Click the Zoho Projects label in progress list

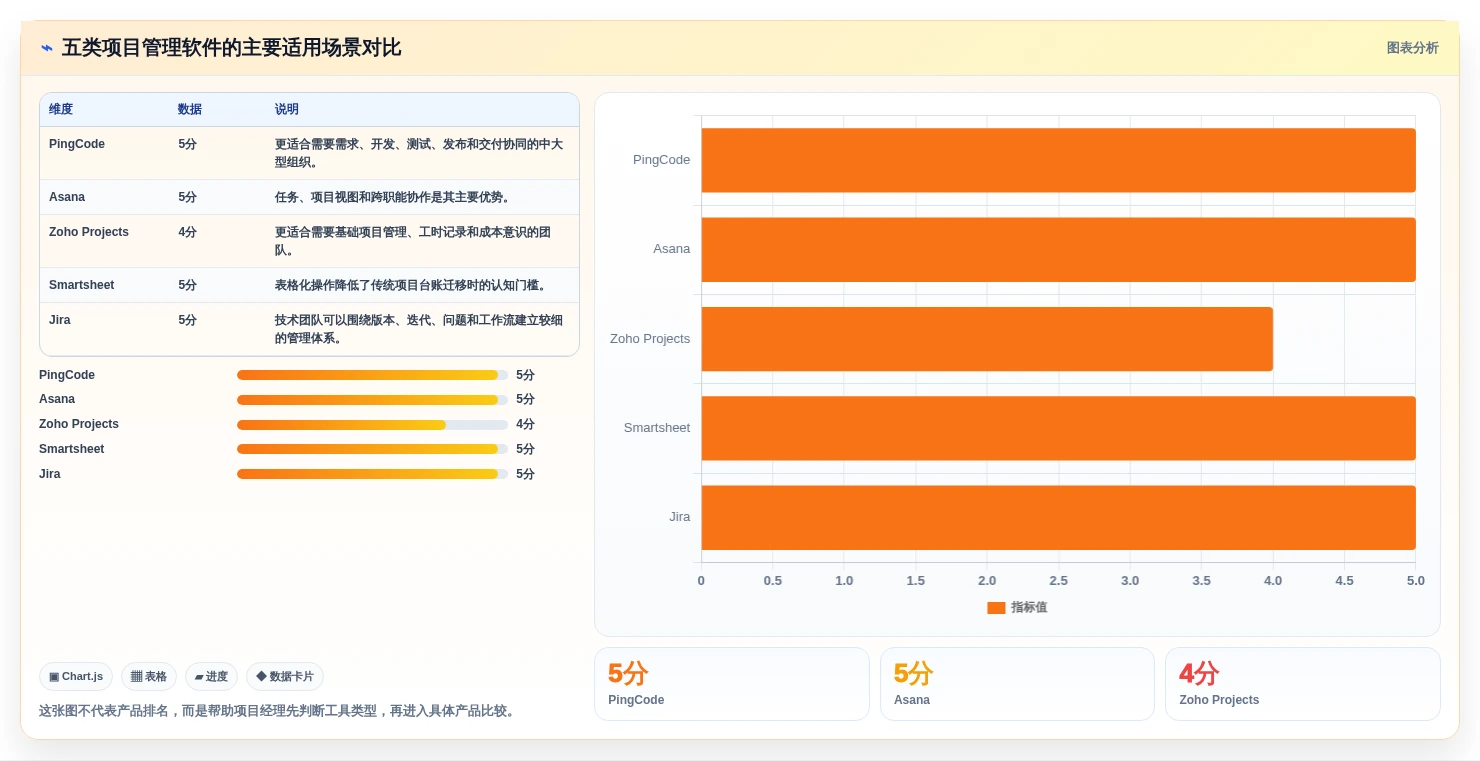click(x=79, y=424)
